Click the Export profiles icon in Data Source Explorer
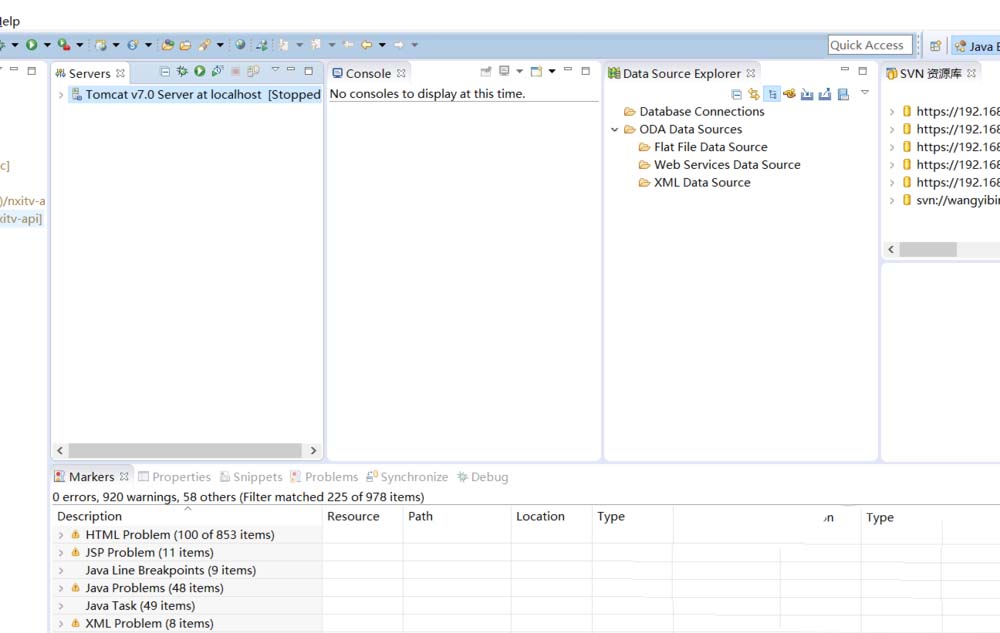This screenshot has height=633, width=1000. [x=825, y=94]
